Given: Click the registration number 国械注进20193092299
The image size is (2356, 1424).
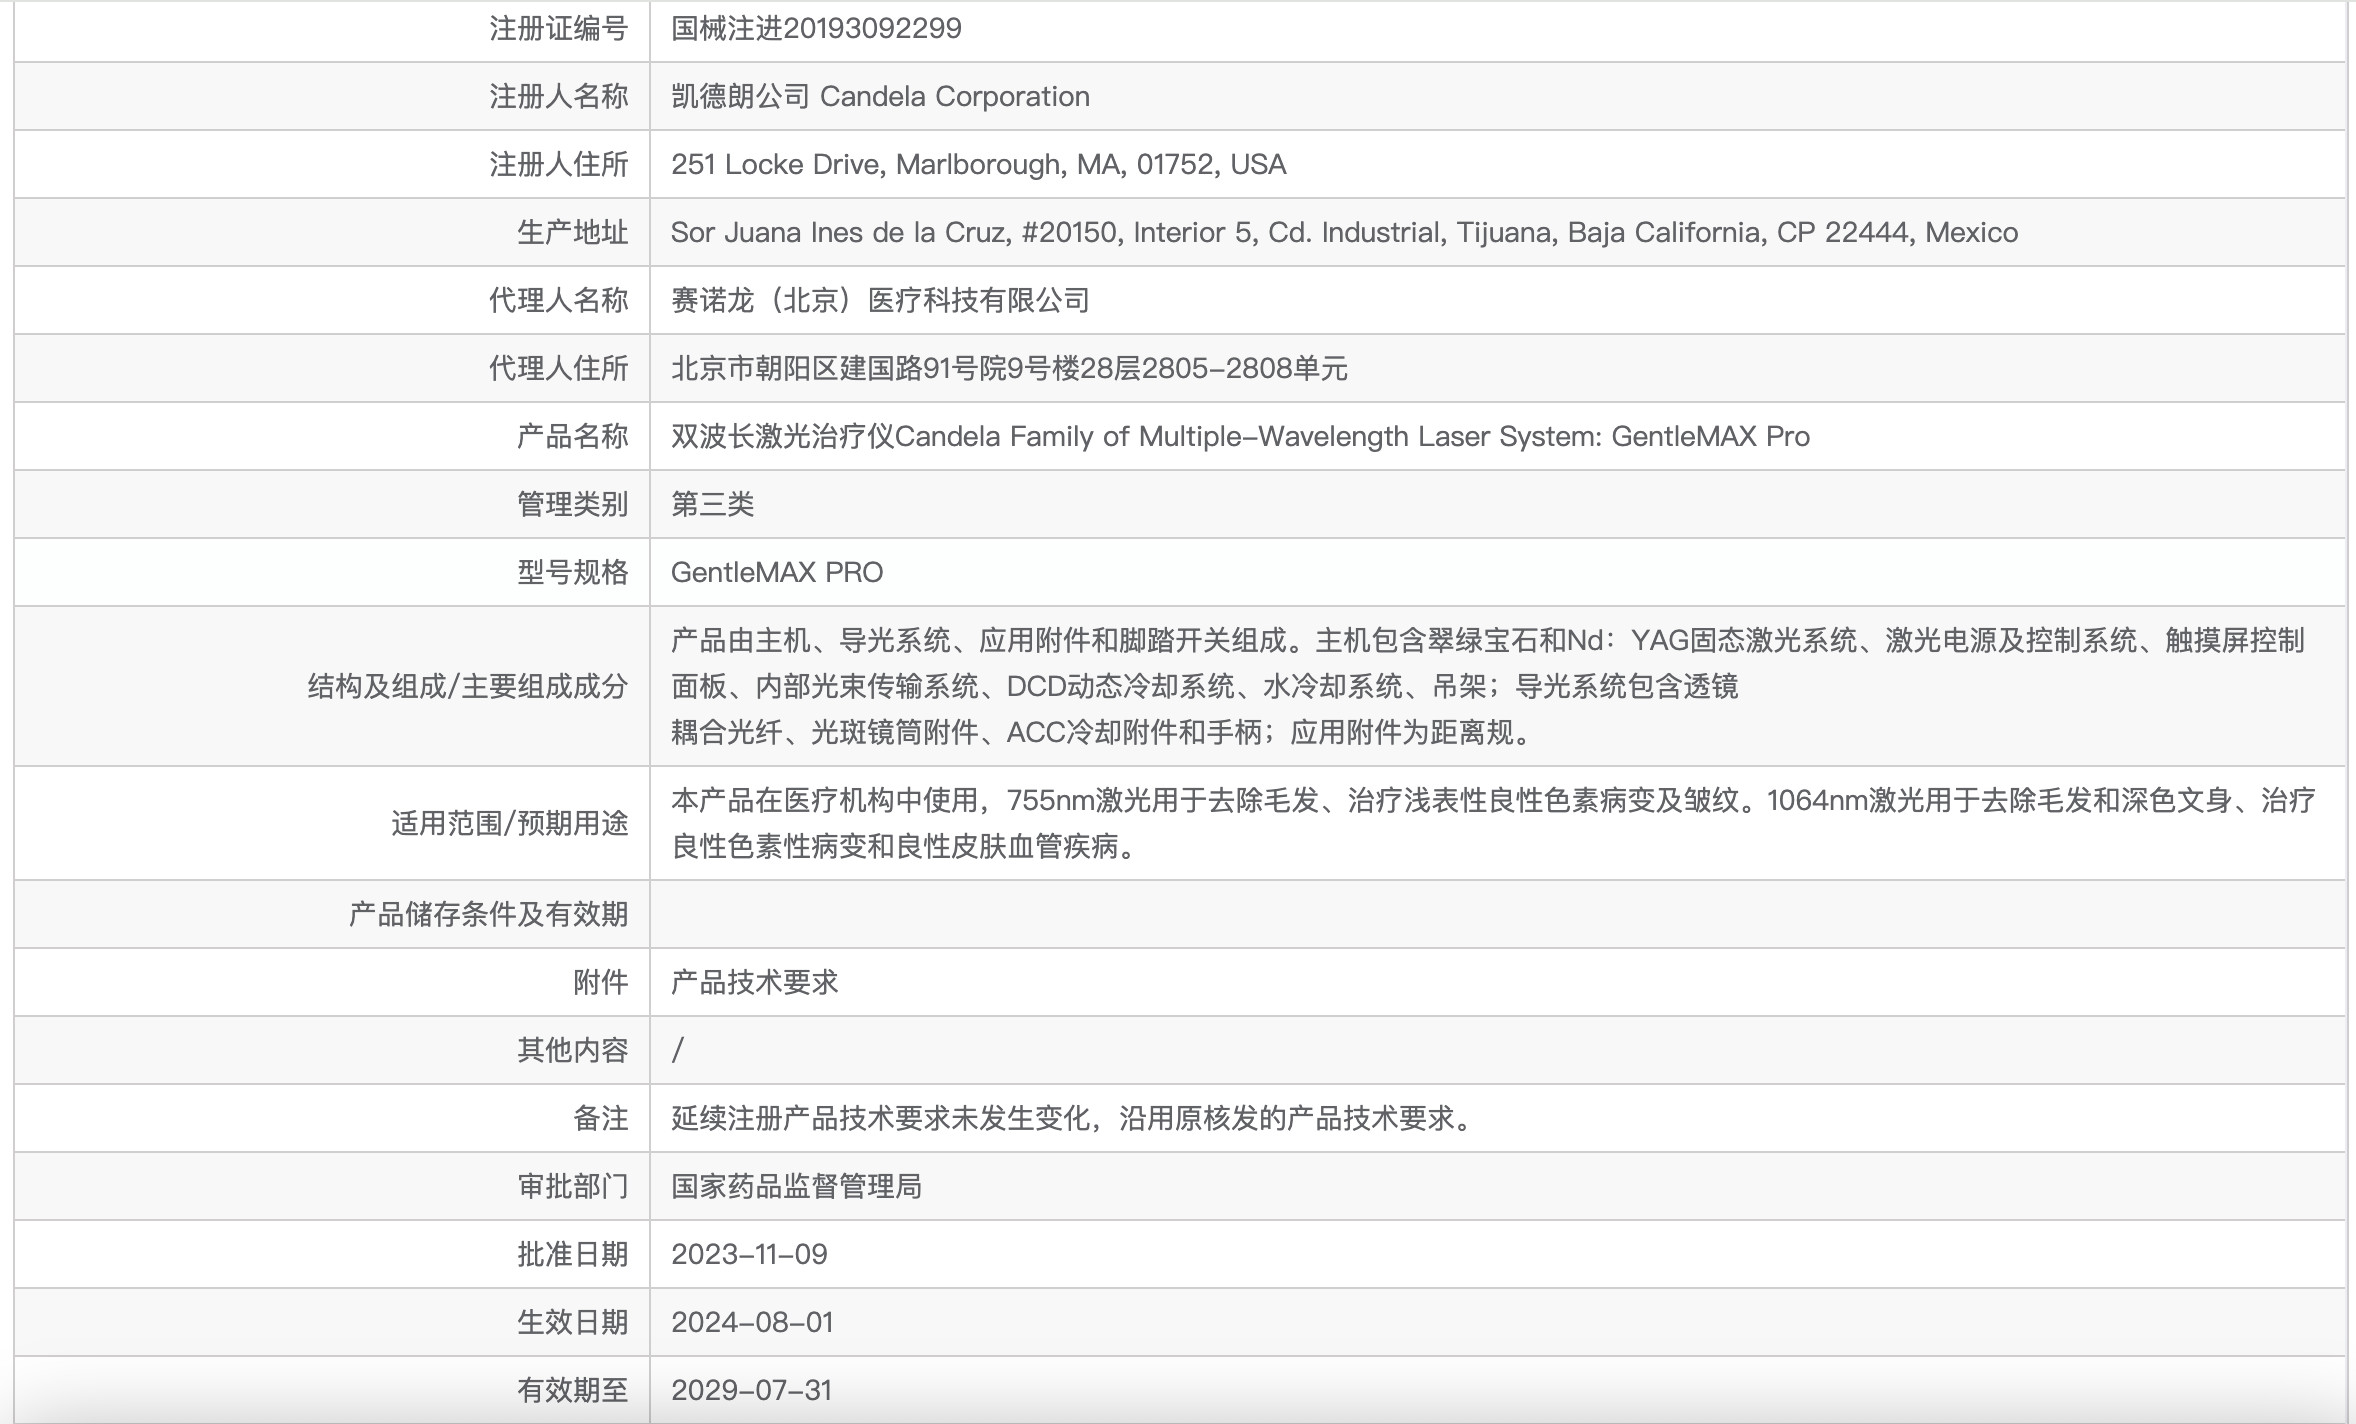Looking at the screenshot, I should (x=816, y=28).
